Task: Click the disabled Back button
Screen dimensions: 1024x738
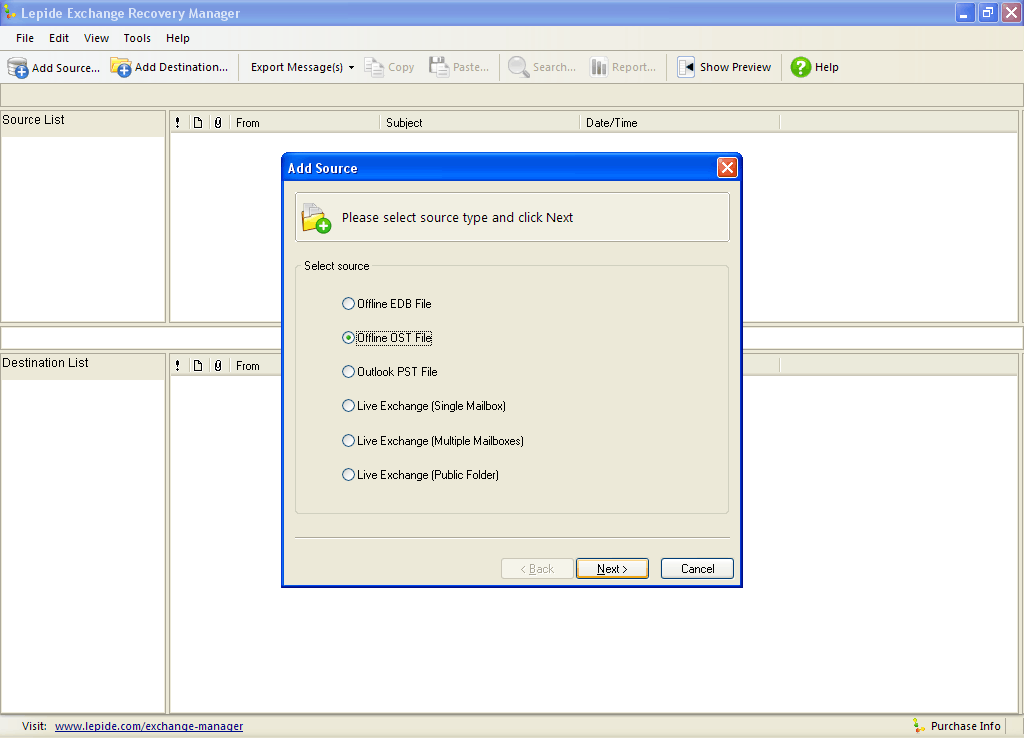Action: click(x=537, y=569)
